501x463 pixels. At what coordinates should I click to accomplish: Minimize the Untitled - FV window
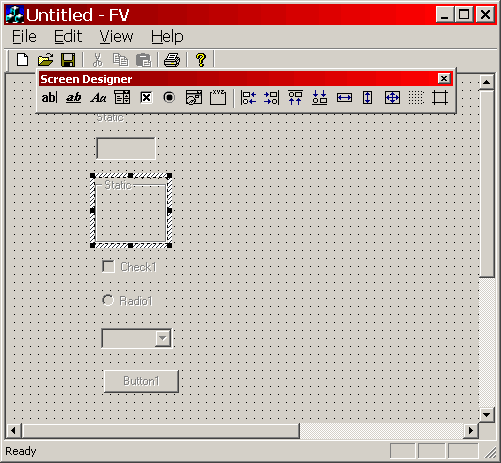click(x=445, y=15)
